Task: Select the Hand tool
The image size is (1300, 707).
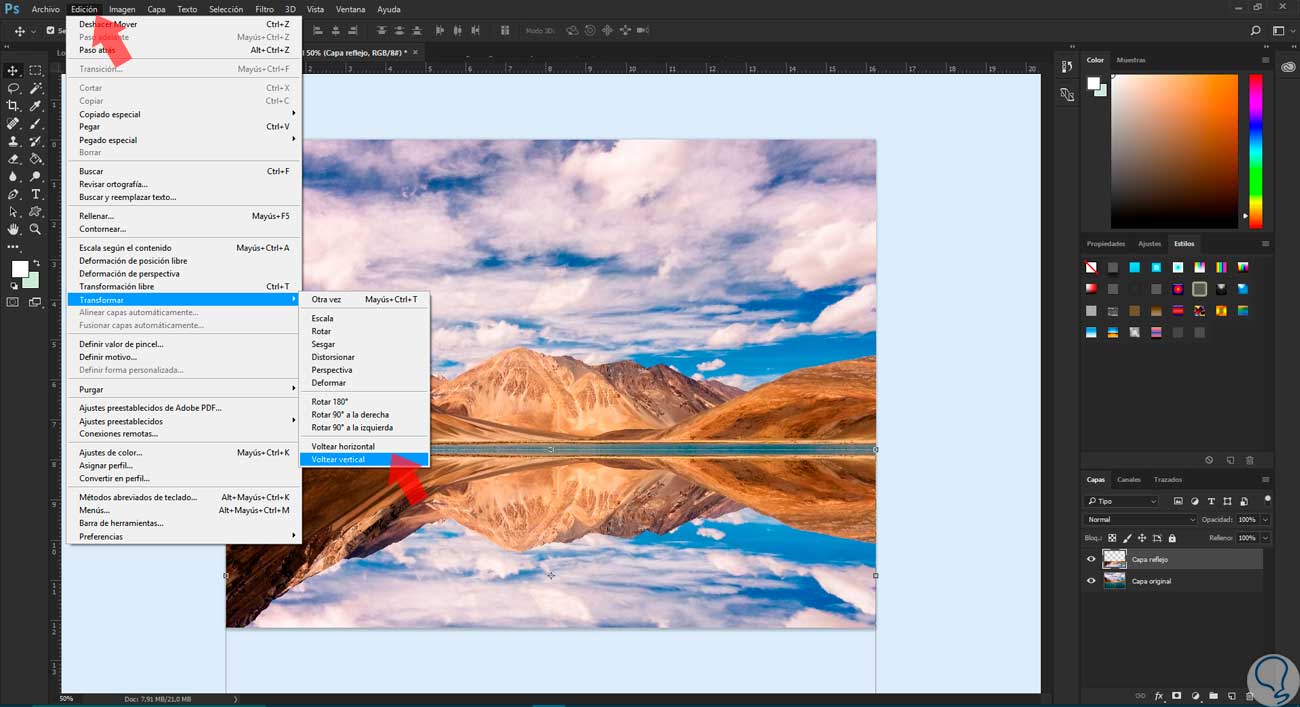Action: (x=14, y=229)
